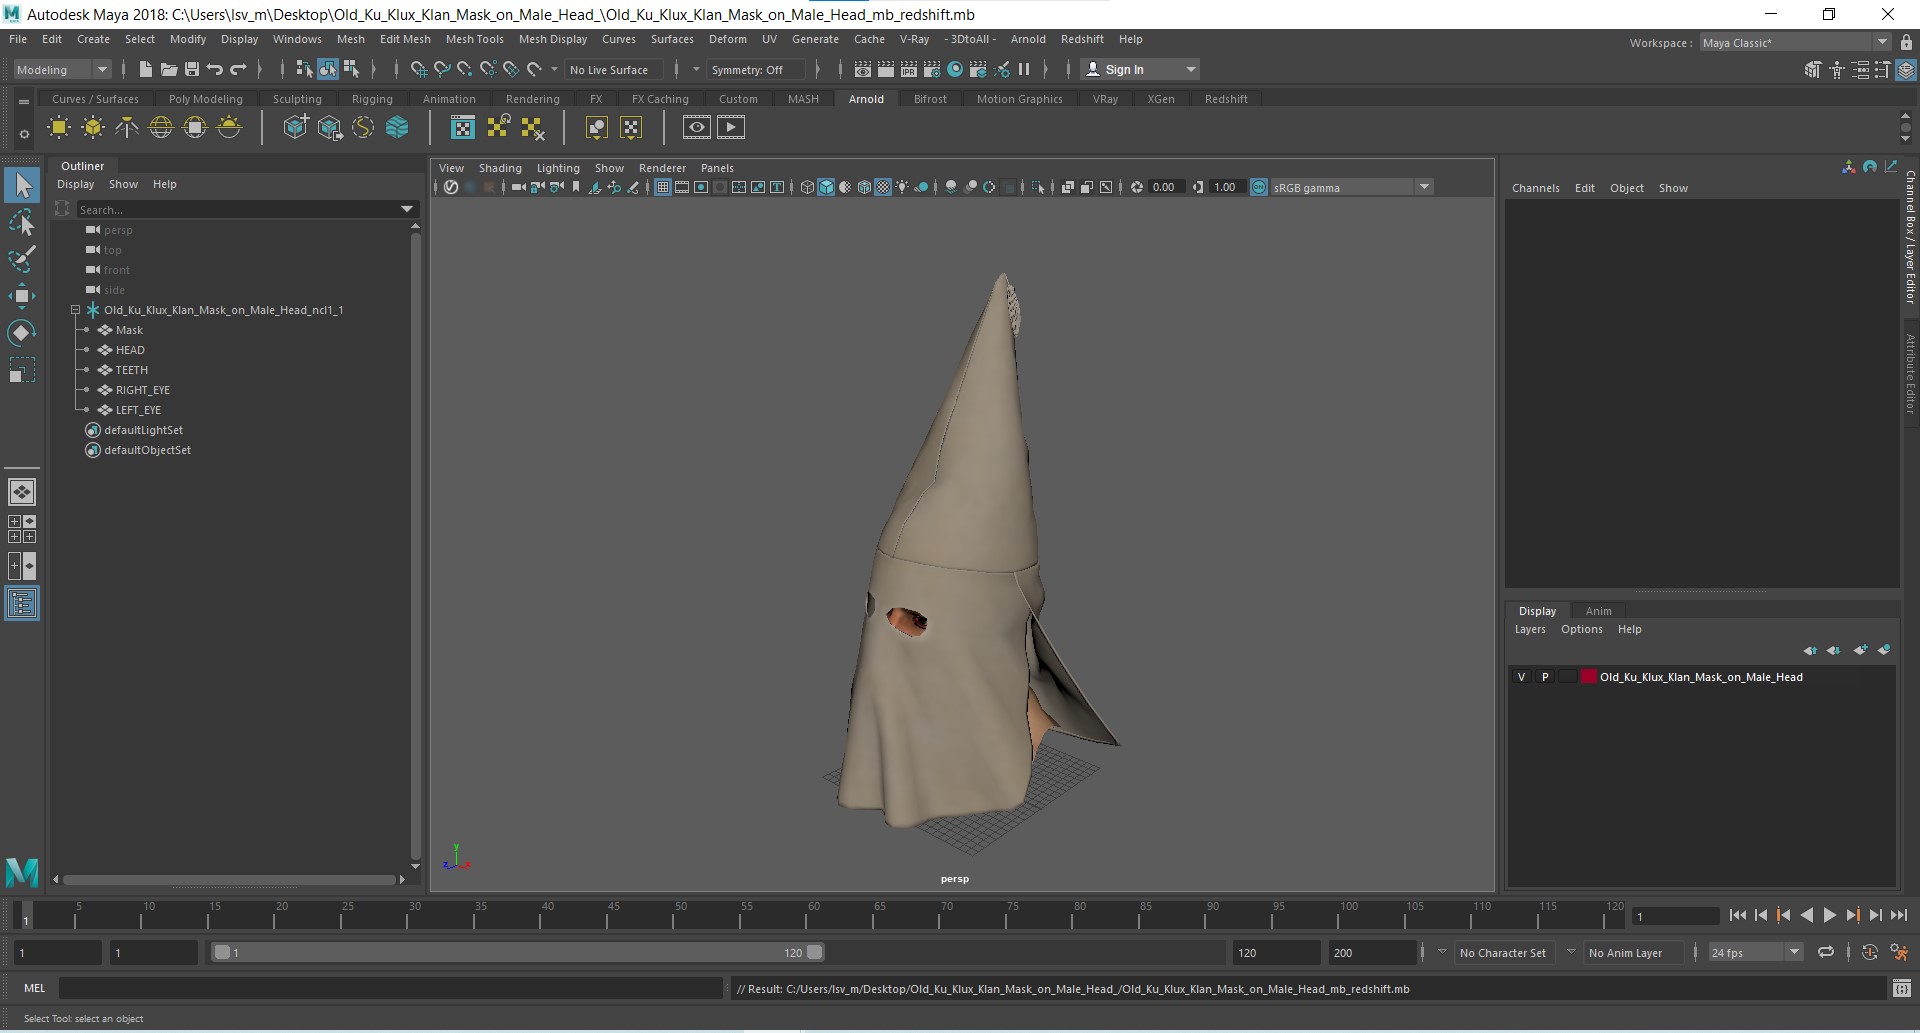Open Arnold RenderView from shelf
The image size is (1920, 1033).
(x=697, y=127)
